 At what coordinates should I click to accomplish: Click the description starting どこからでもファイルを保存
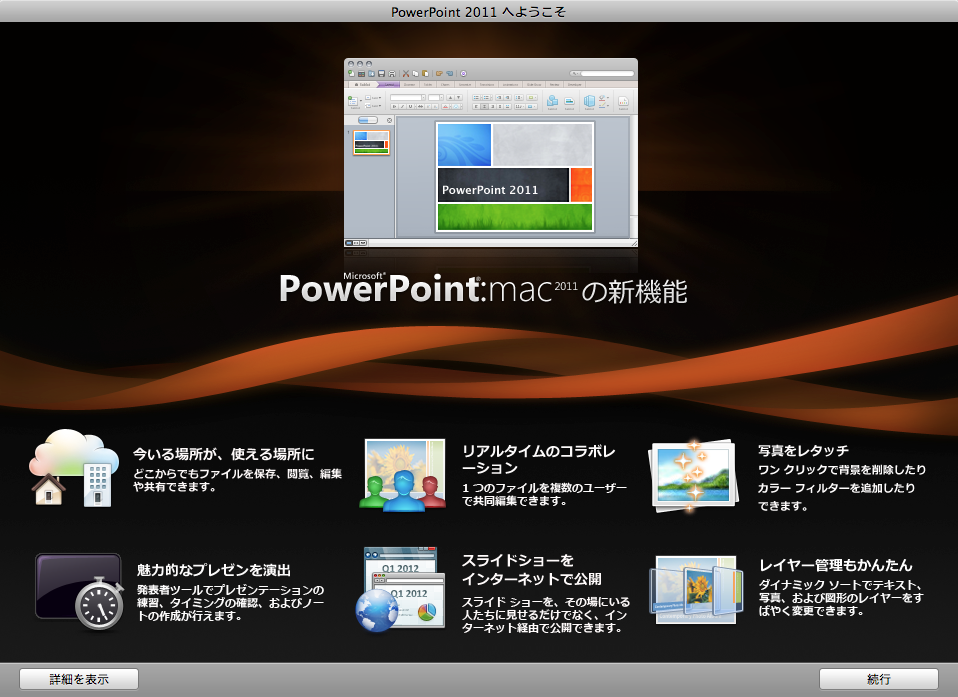coord(238,480)
